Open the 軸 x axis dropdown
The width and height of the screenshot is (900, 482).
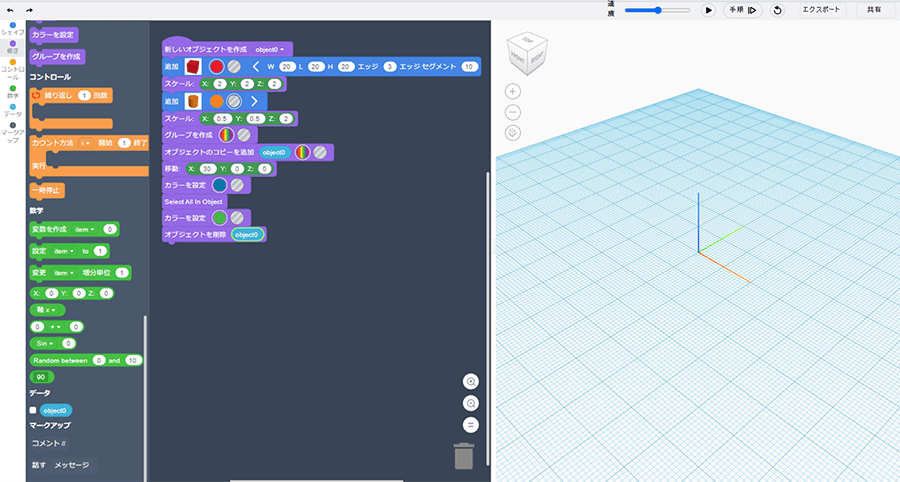coord(47,310)
